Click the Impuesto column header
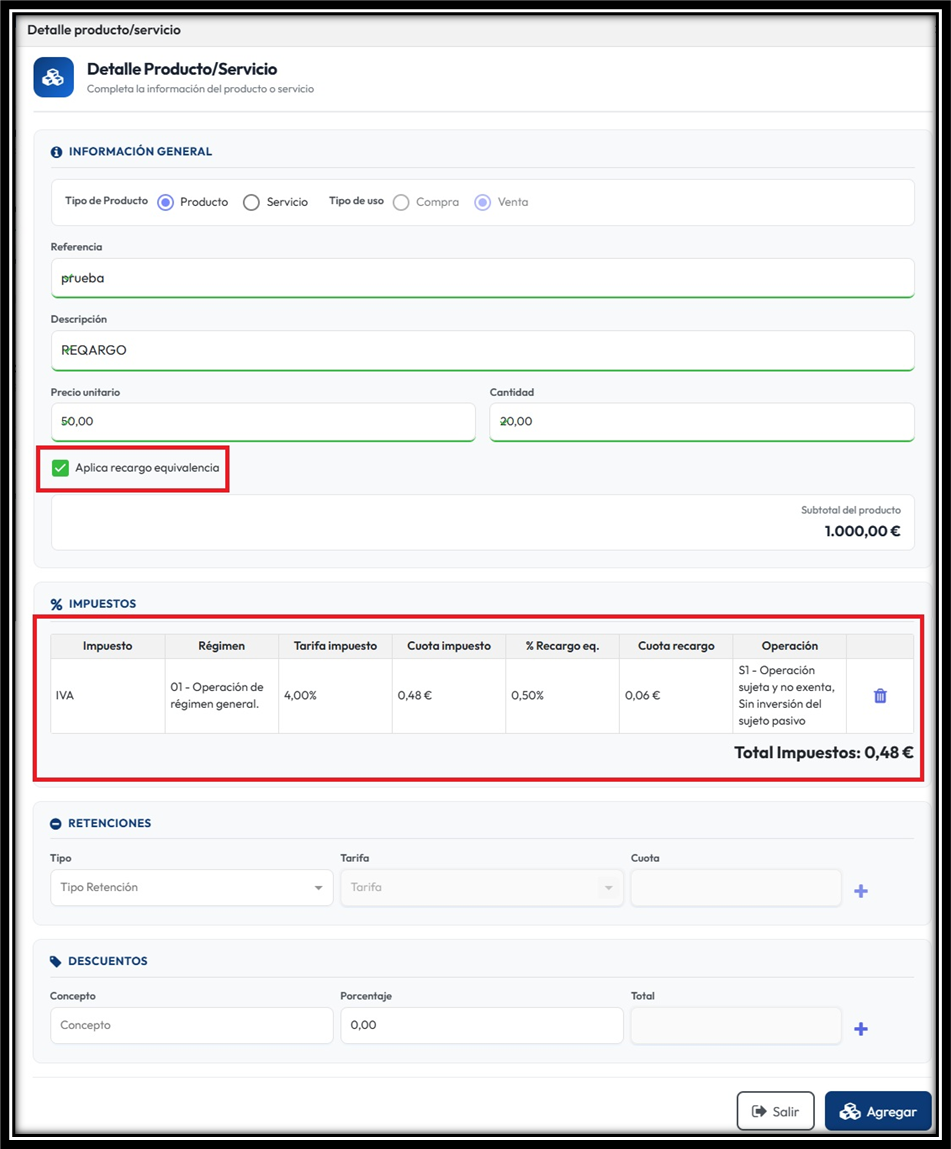 (x=108, y=646)
